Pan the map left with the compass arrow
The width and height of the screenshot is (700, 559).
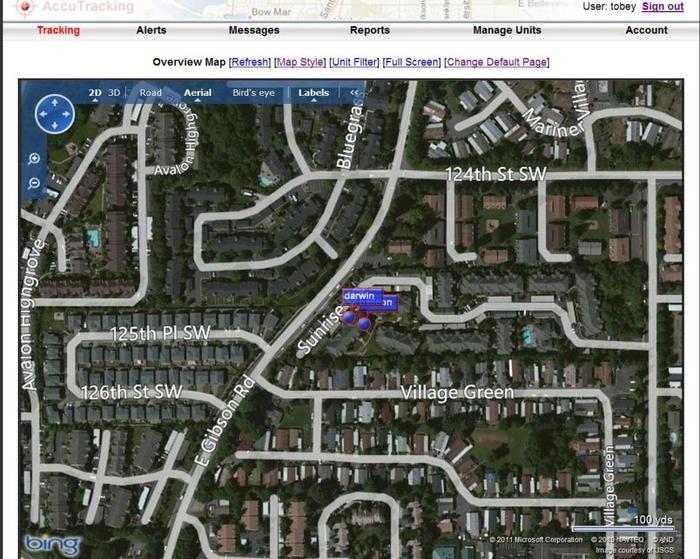[43, 114]
